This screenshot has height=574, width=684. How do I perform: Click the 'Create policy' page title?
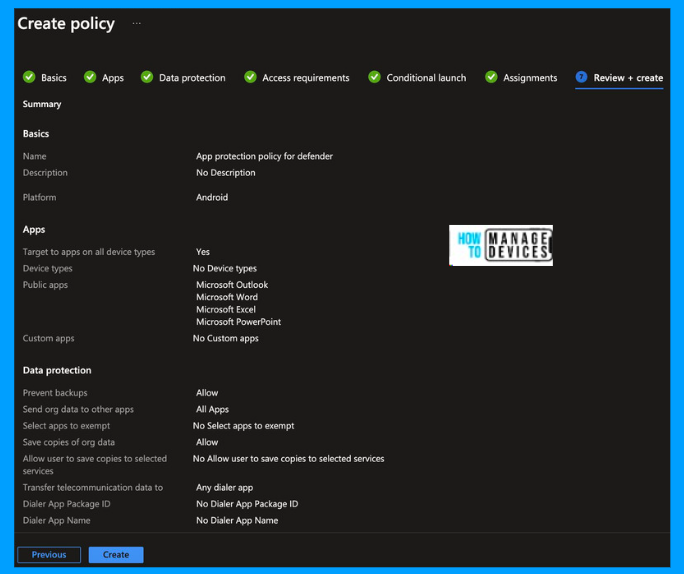[x=66, y=24]
